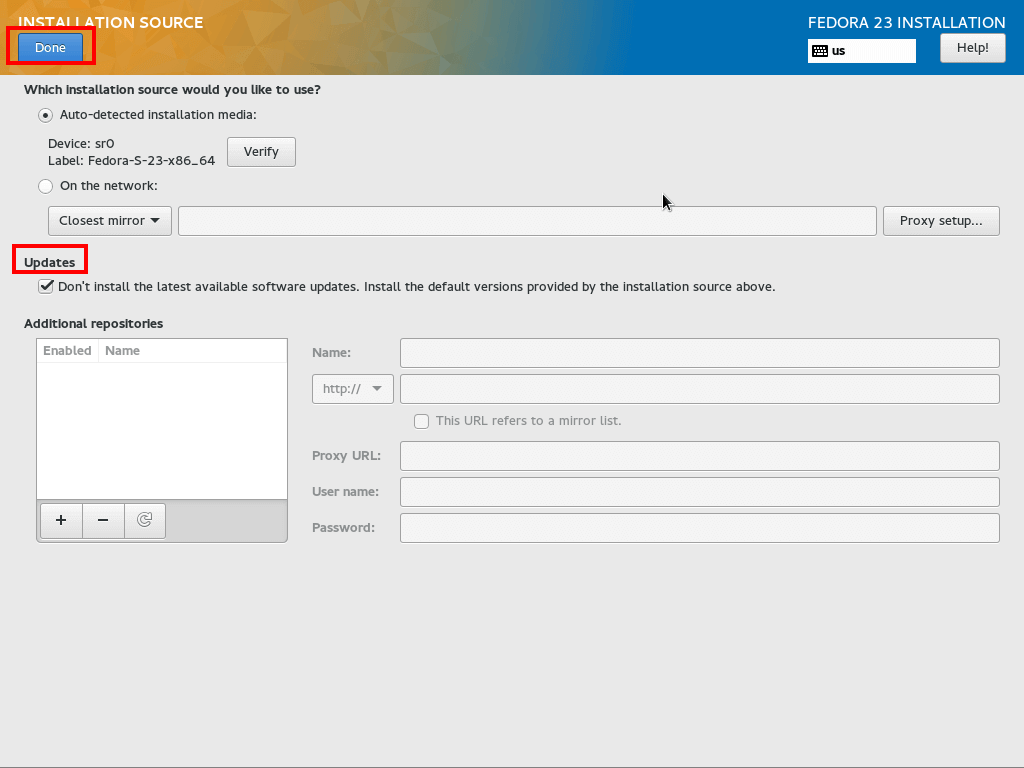Toggle the Don't install latest updates checkbox

coord(46,287)
